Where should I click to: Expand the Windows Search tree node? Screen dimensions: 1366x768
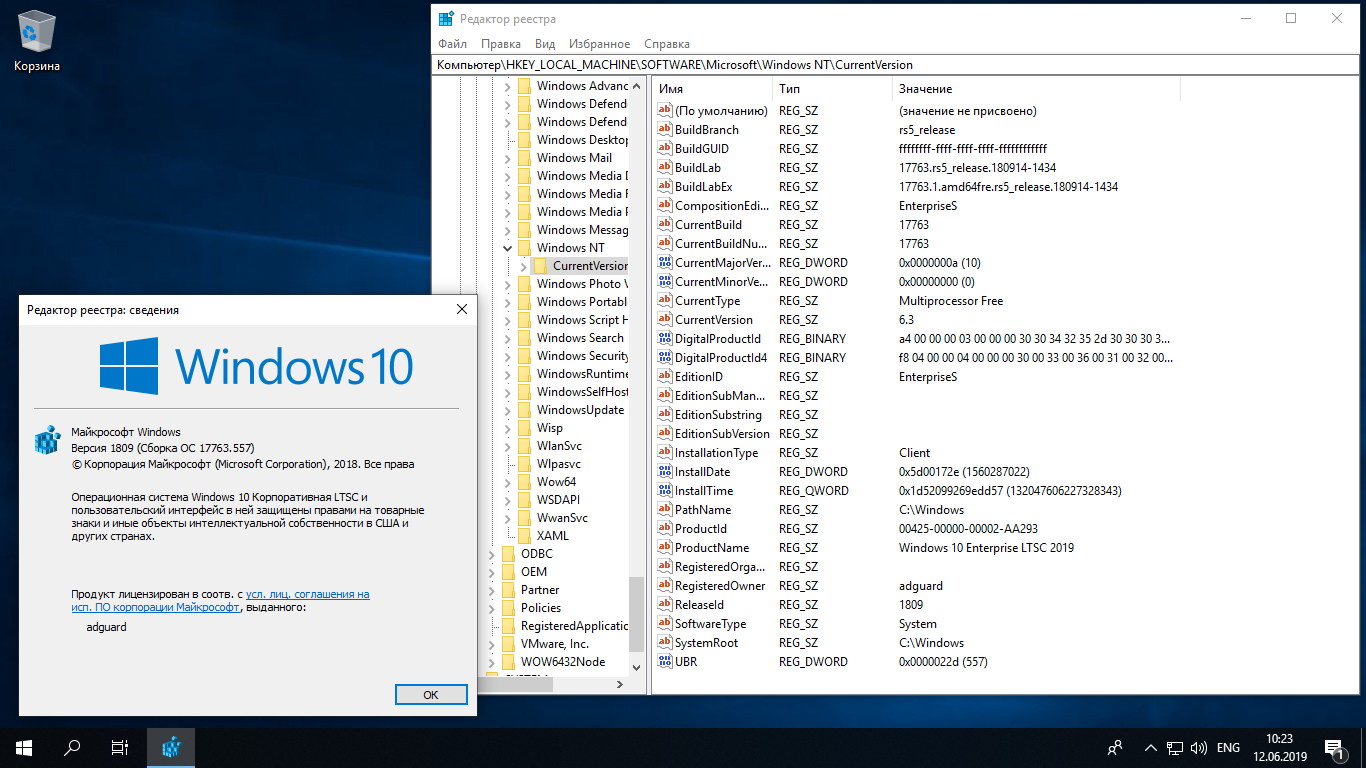coord(507,338)
